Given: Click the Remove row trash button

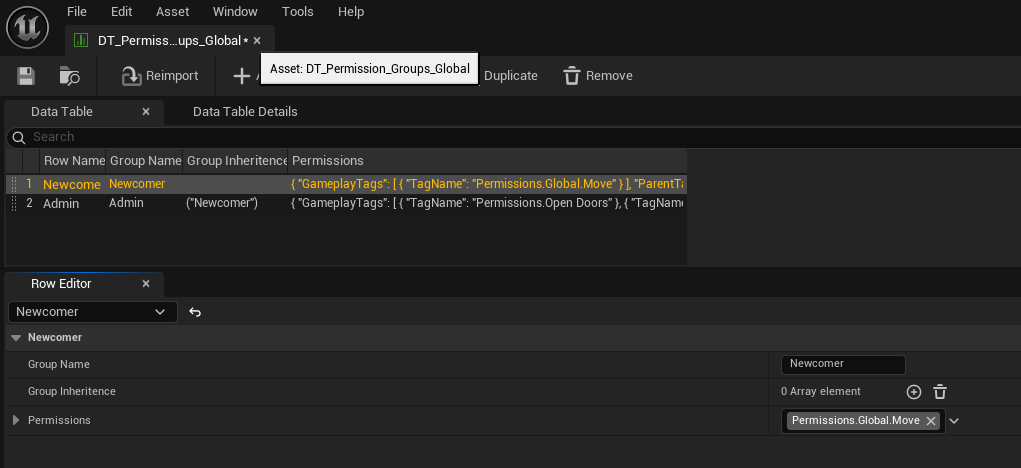Looking at the screenshot, I should (x=598, y=76).
